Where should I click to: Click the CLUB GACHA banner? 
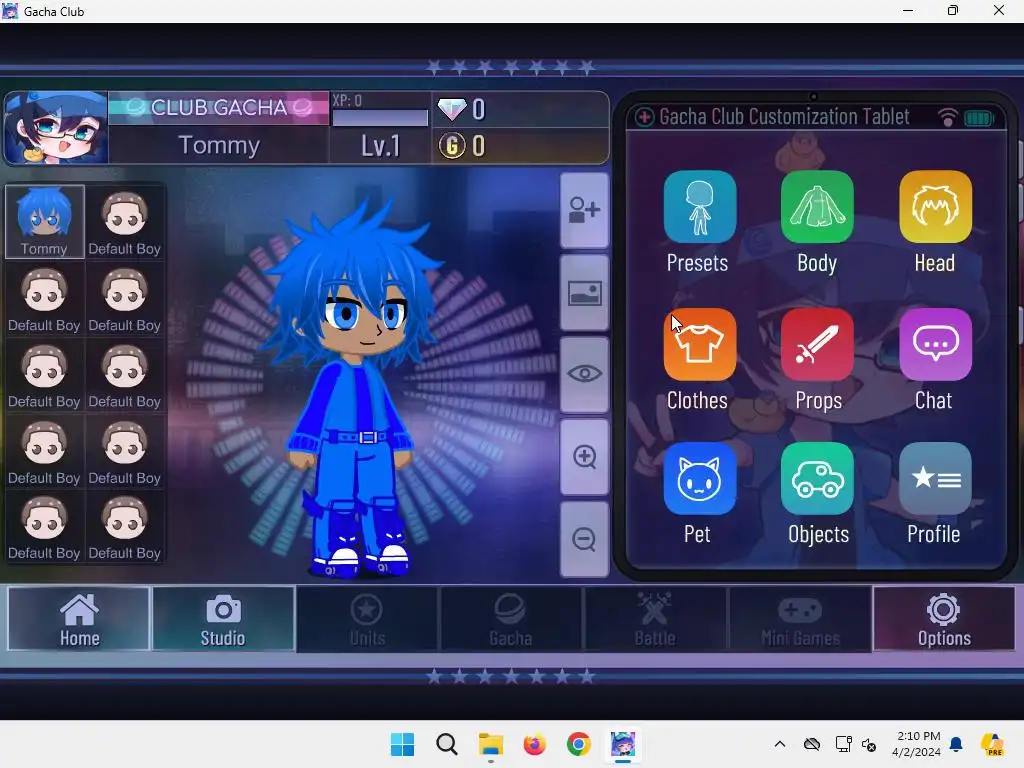pos(219,108)
